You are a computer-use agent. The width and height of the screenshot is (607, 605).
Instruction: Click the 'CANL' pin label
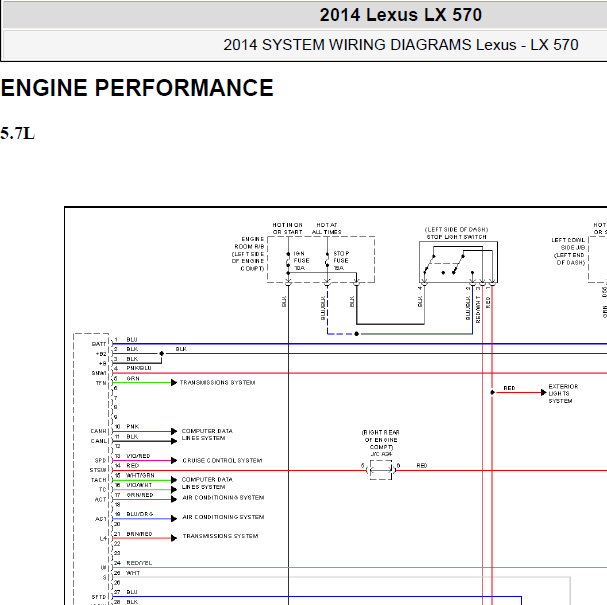point(98,441)
